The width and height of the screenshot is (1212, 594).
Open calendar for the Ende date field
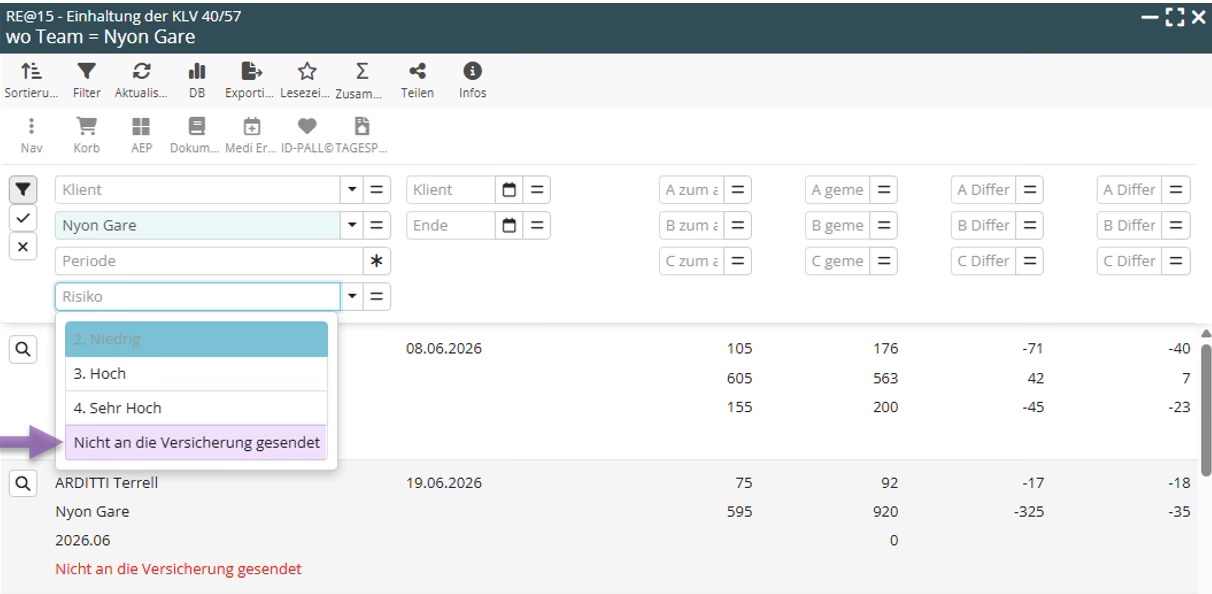coord(509,225)
